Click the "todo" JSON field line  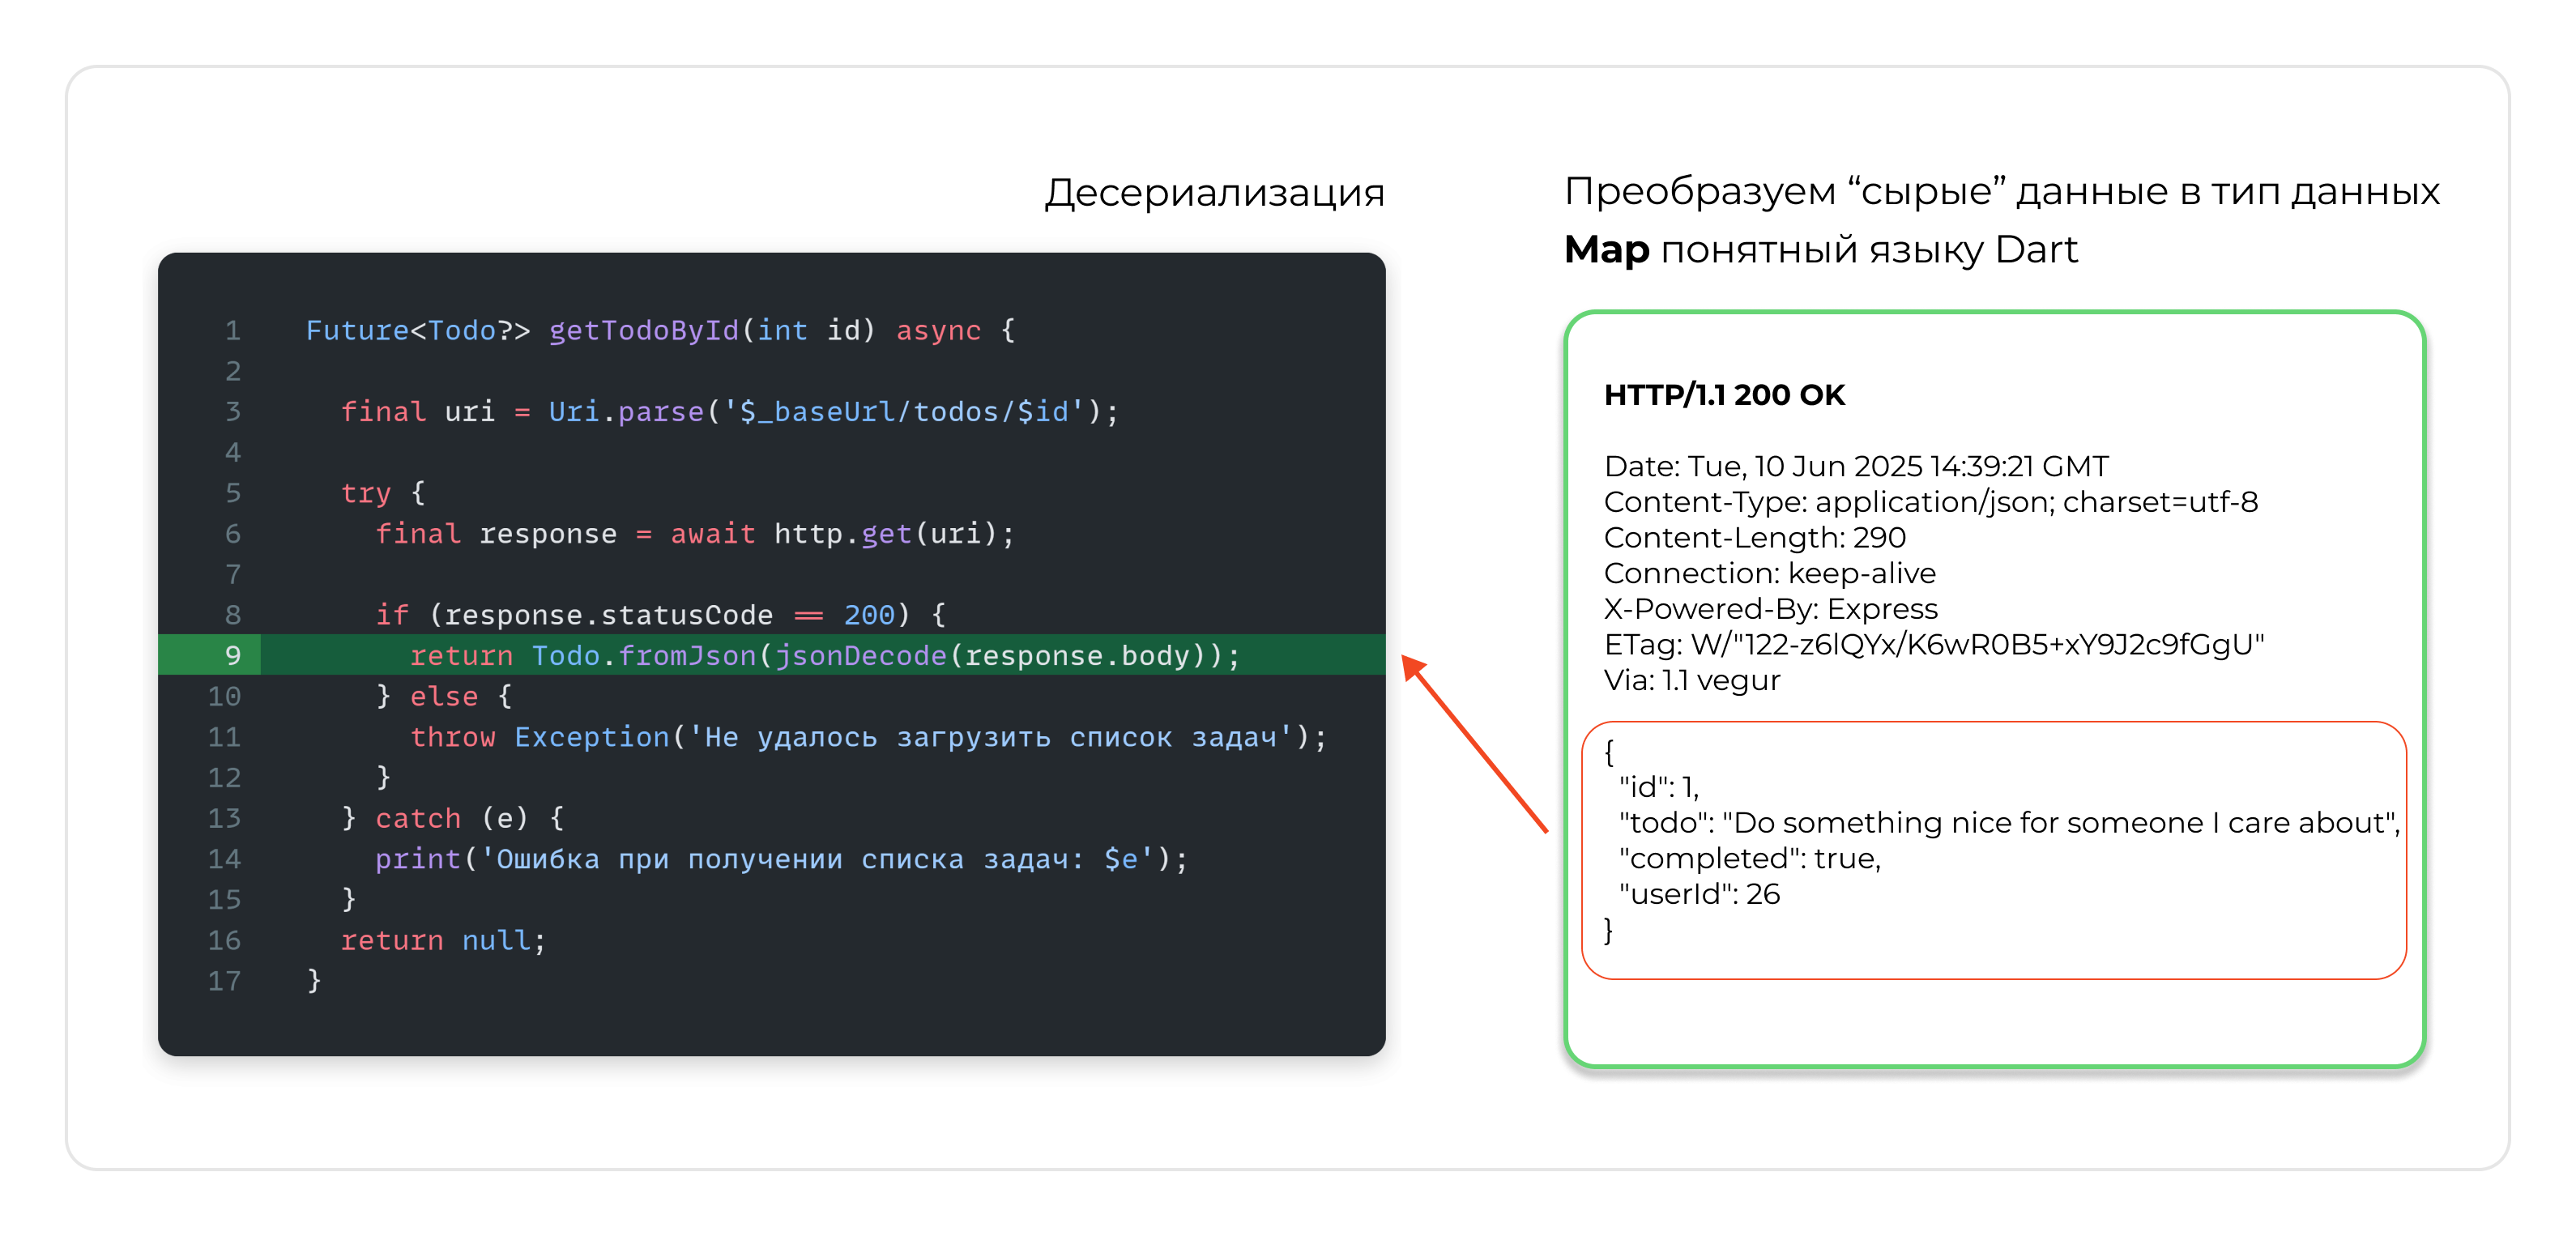(x=2008, y=822)
